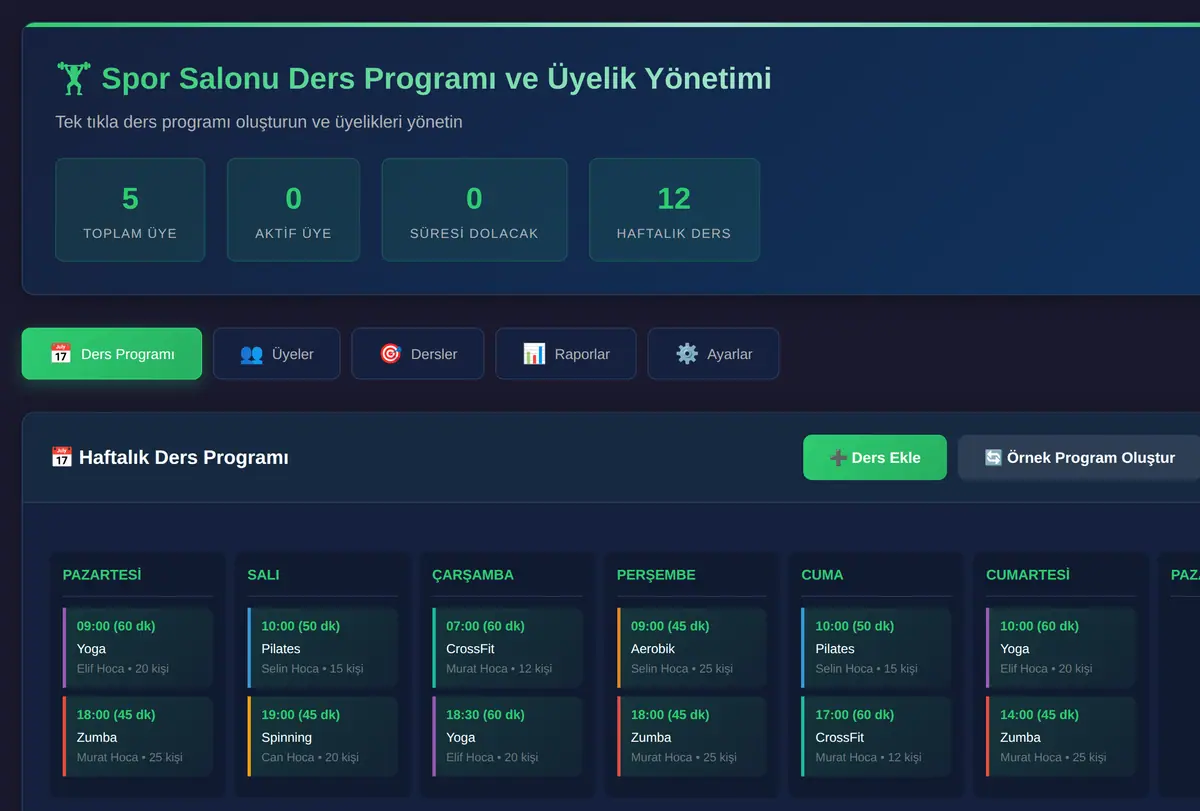Open Çarşamba 07:00 CrossFit class card
Screen dimensions: 1200x811
click(x=508, y=647)
